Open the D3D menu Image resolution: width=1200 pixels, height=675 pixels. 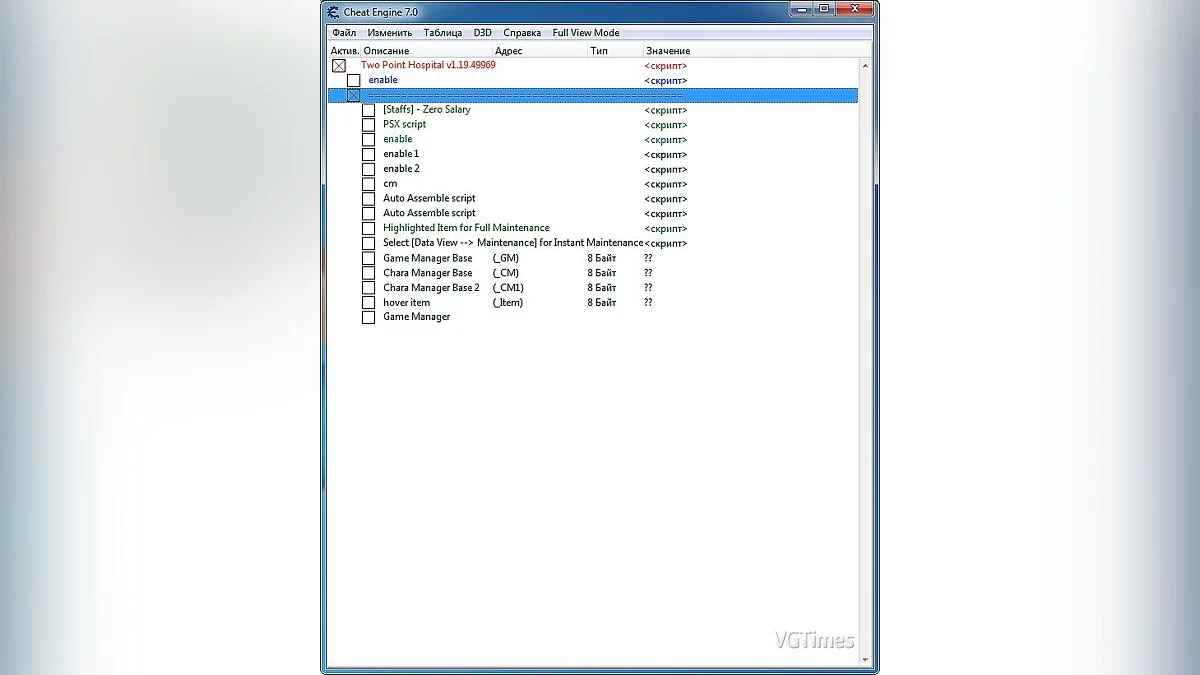click(x=482, y=33)
